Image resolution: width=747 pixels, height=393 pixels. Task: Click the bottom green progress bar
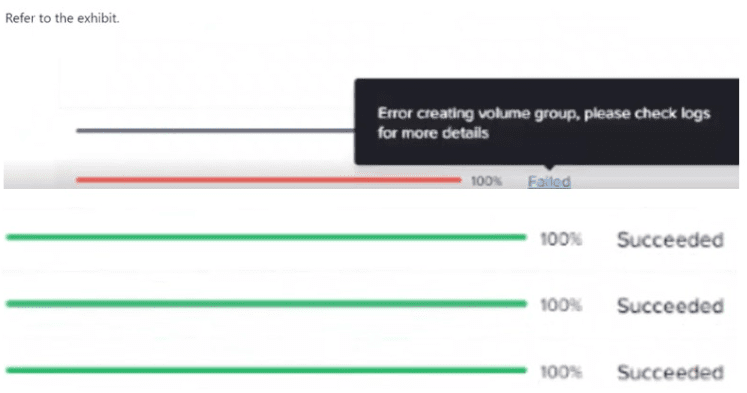click(266, 370)
